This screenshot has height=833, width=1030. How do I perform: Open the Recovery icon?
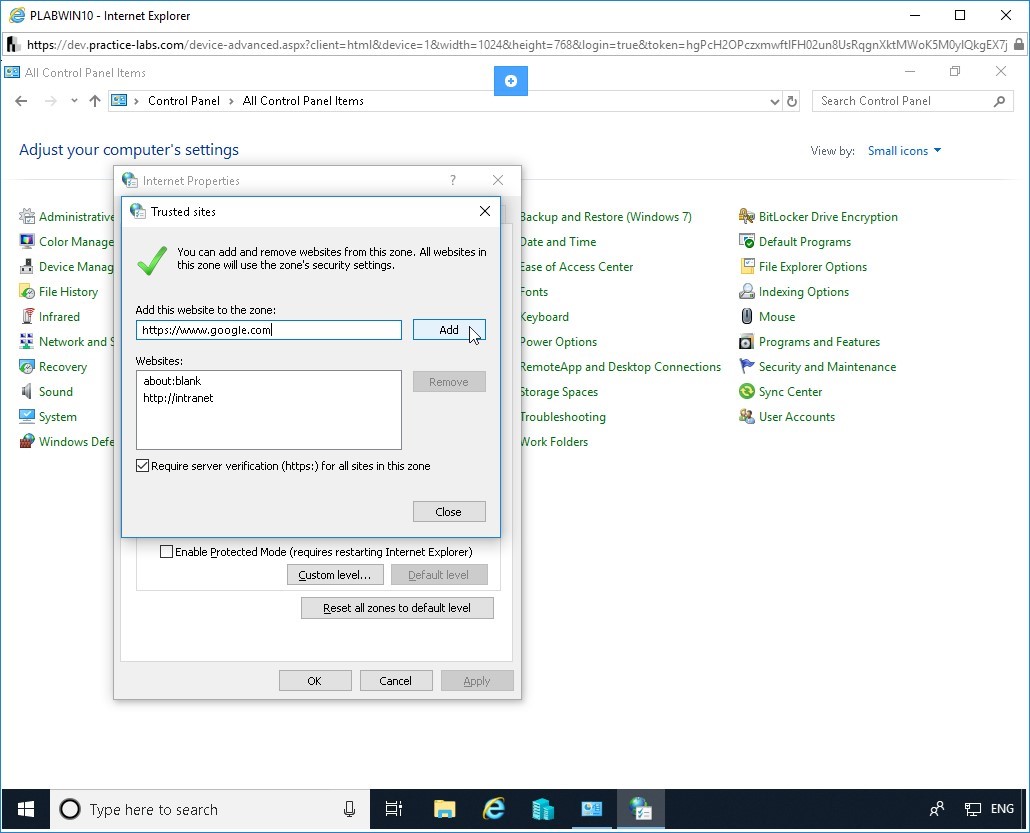point(27,367)
